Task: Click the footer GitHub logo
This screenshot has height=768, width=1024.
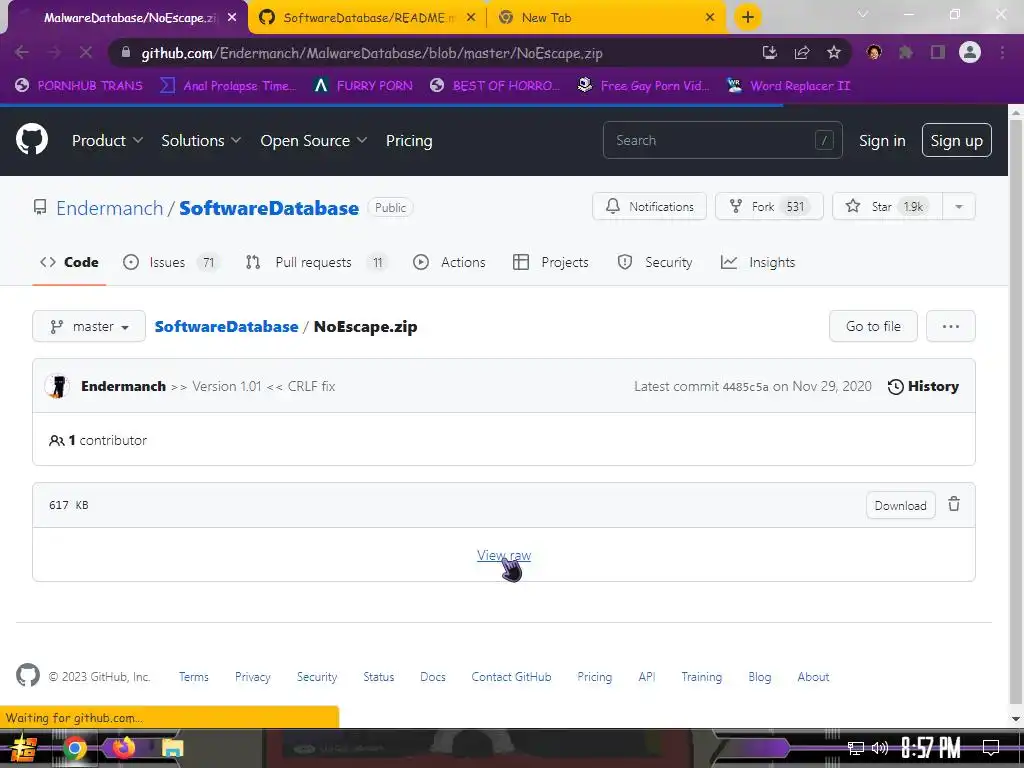Action: [27, 675]
